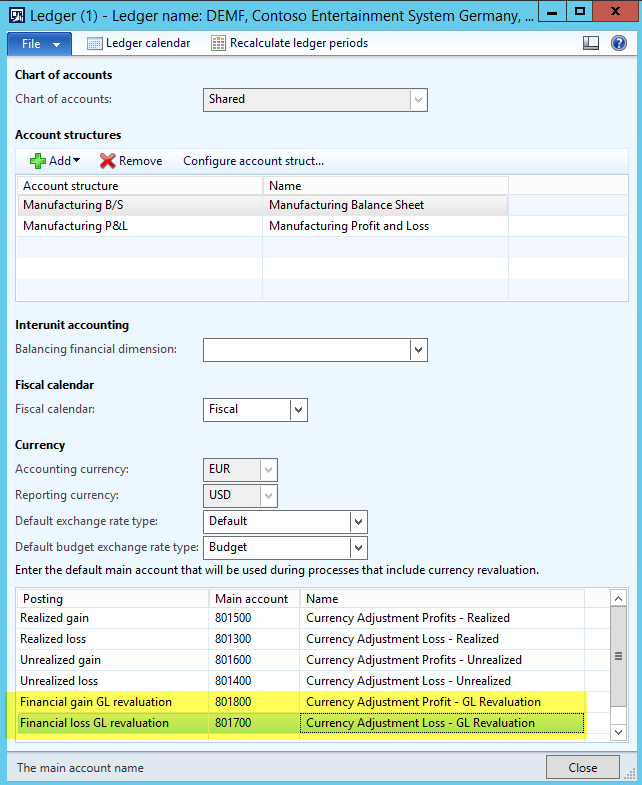
Task: Sort by the Main account column header
Action: coord(251,599)
